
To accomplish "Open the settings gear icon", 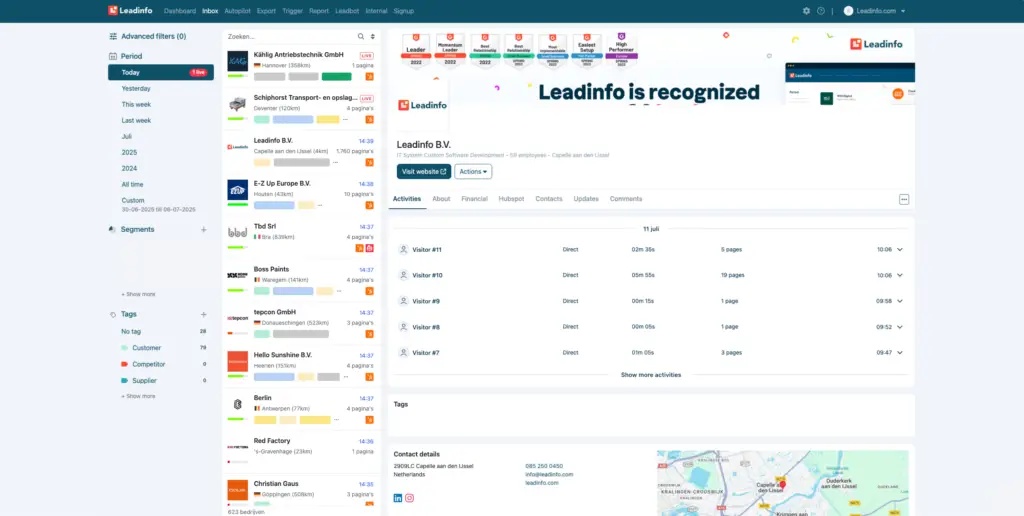I will pos(807,11).
